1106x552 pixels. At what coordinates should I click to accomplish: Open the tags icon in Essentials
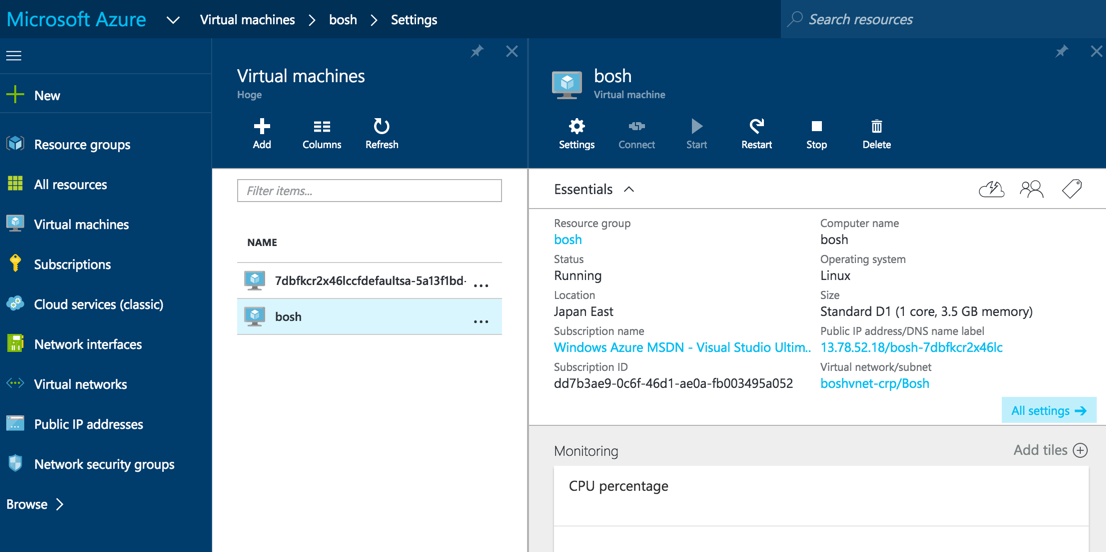(1072, 189)
